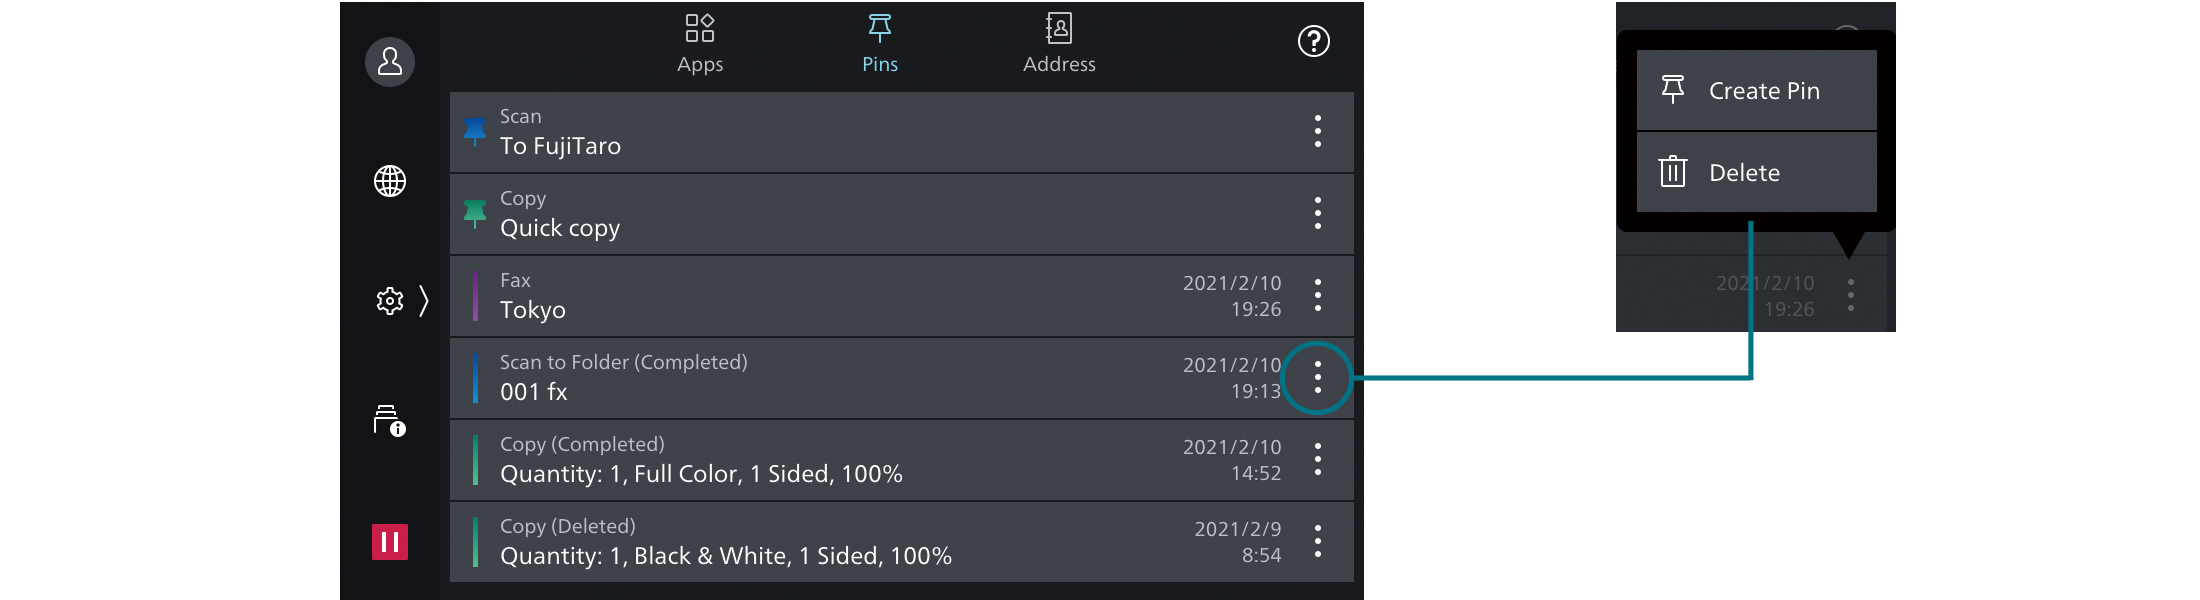Open the more options for Fax Tokyo
The image size is (2200, 600).
pos(1317,295)
